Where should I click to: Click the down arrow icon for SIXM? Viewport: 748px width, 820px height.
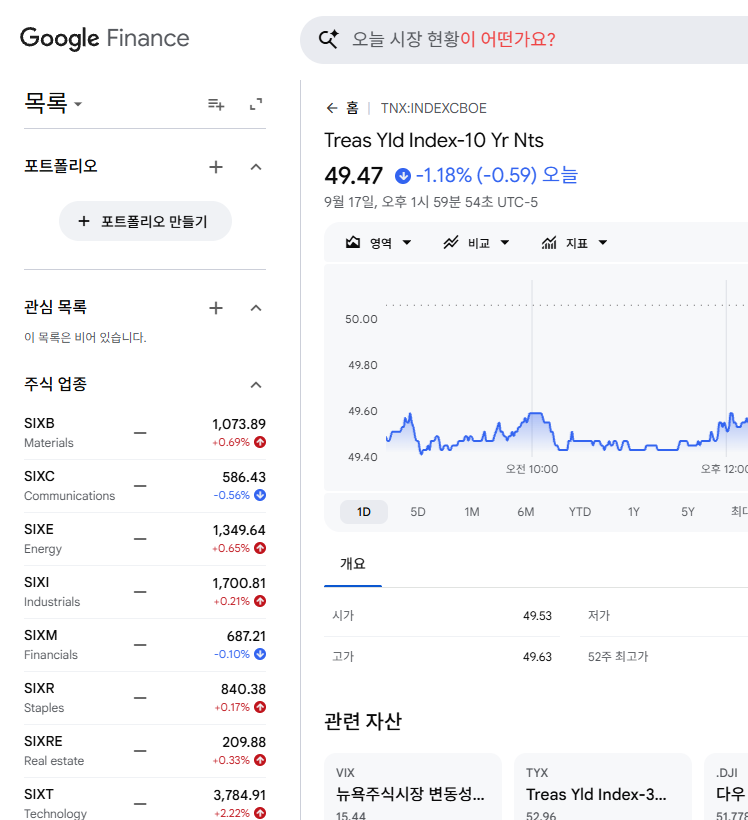click(x=260, y=654)
